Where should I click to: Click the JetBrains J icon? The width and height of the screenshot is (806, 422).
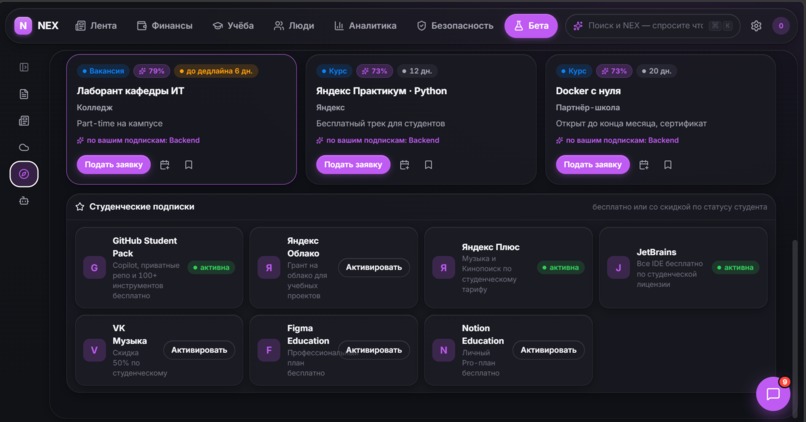[618, 267]
